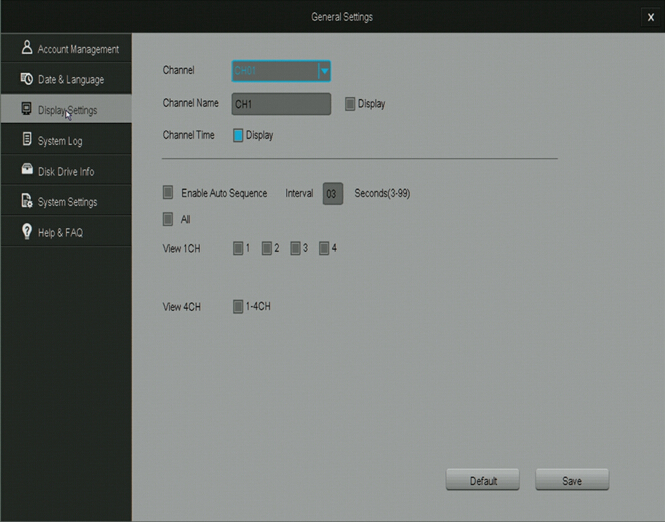Go to Disk Drive Info

pyautogui.click(x=66, y=170)
